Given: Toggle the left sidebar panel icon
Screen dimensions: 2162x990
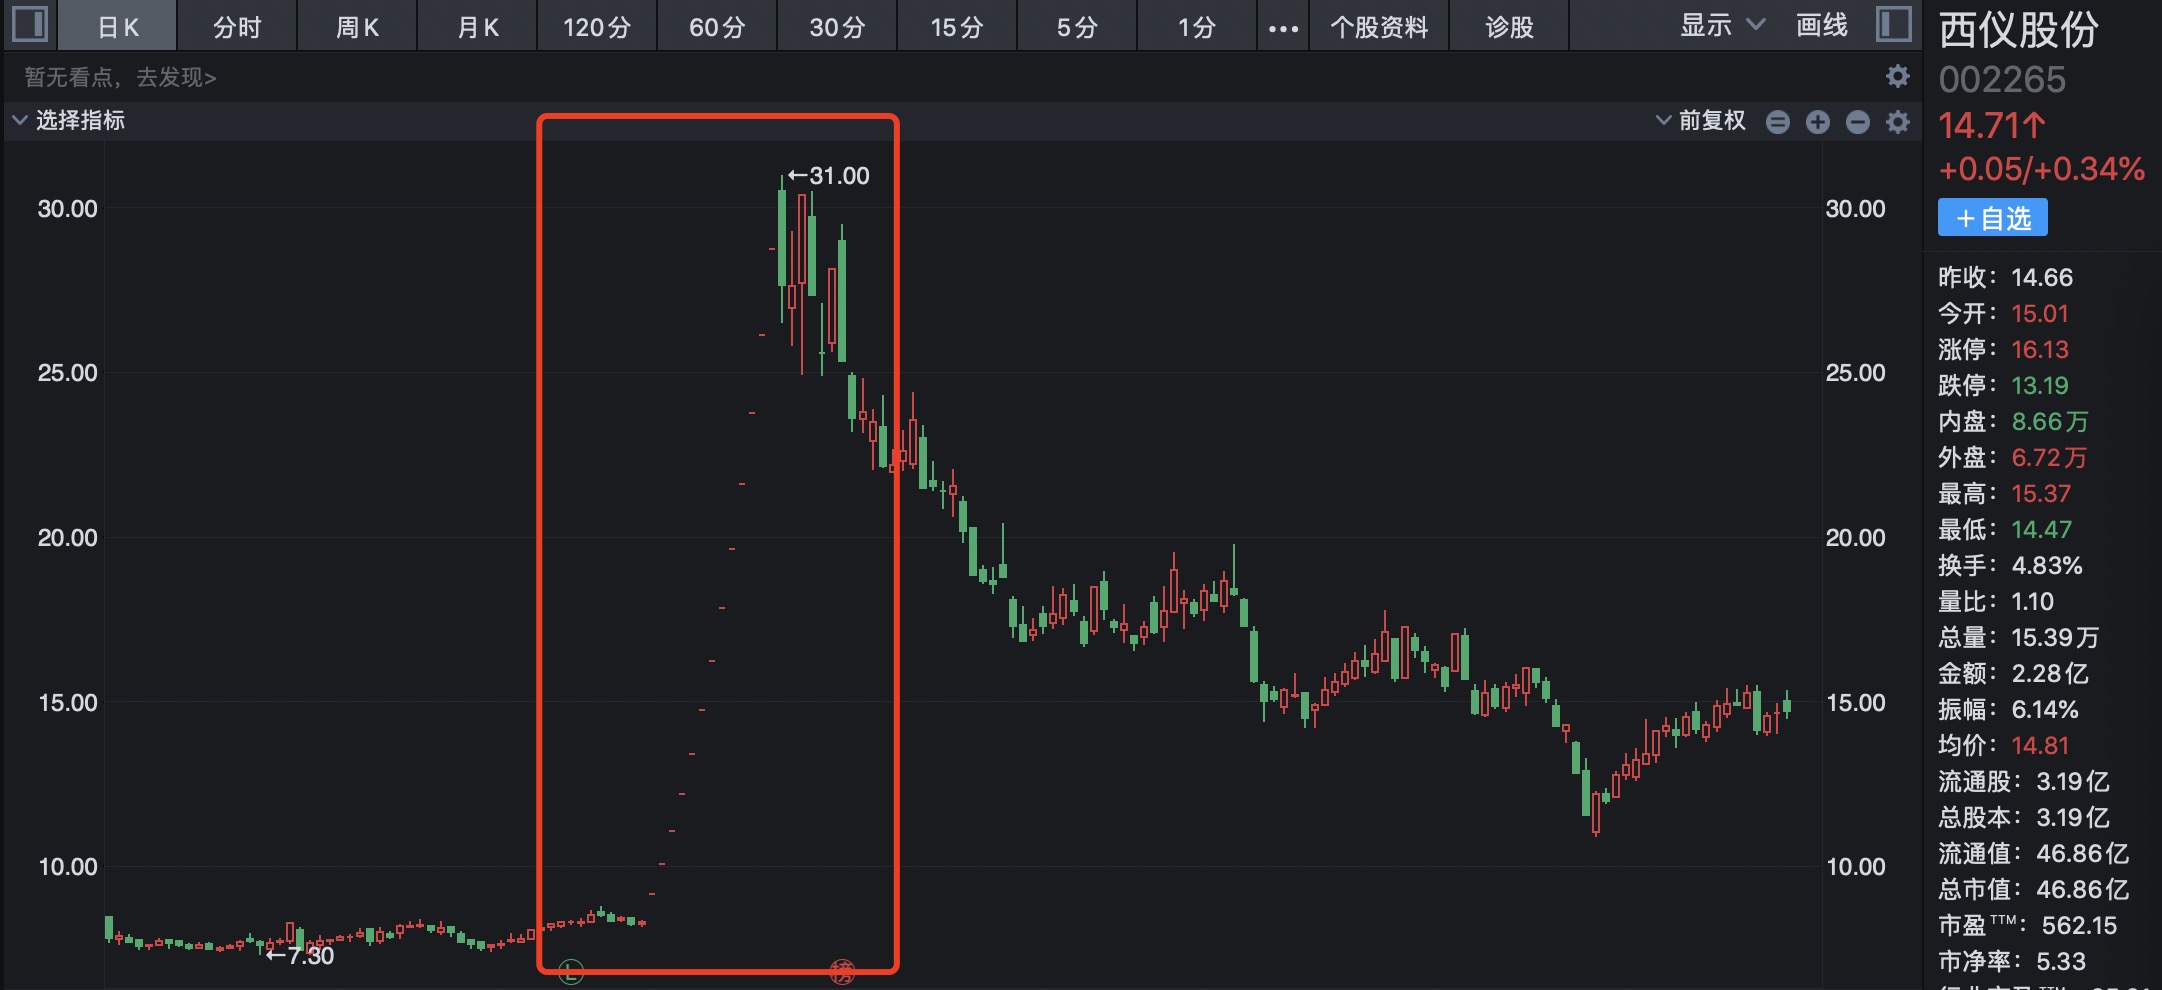Looking at the screenshot, I should tap(30, 24).
